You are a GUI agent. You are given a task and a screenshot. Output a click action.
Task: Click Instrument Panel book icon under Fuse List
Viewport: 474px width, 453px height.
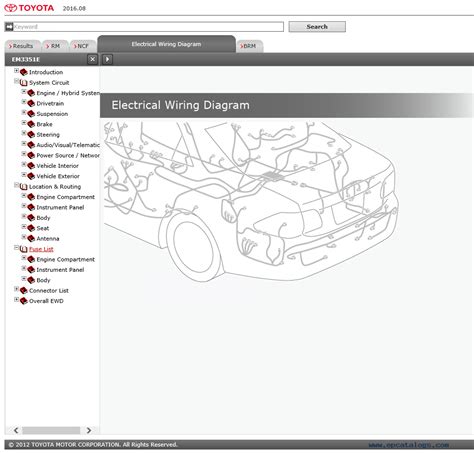tap(31, 270)
